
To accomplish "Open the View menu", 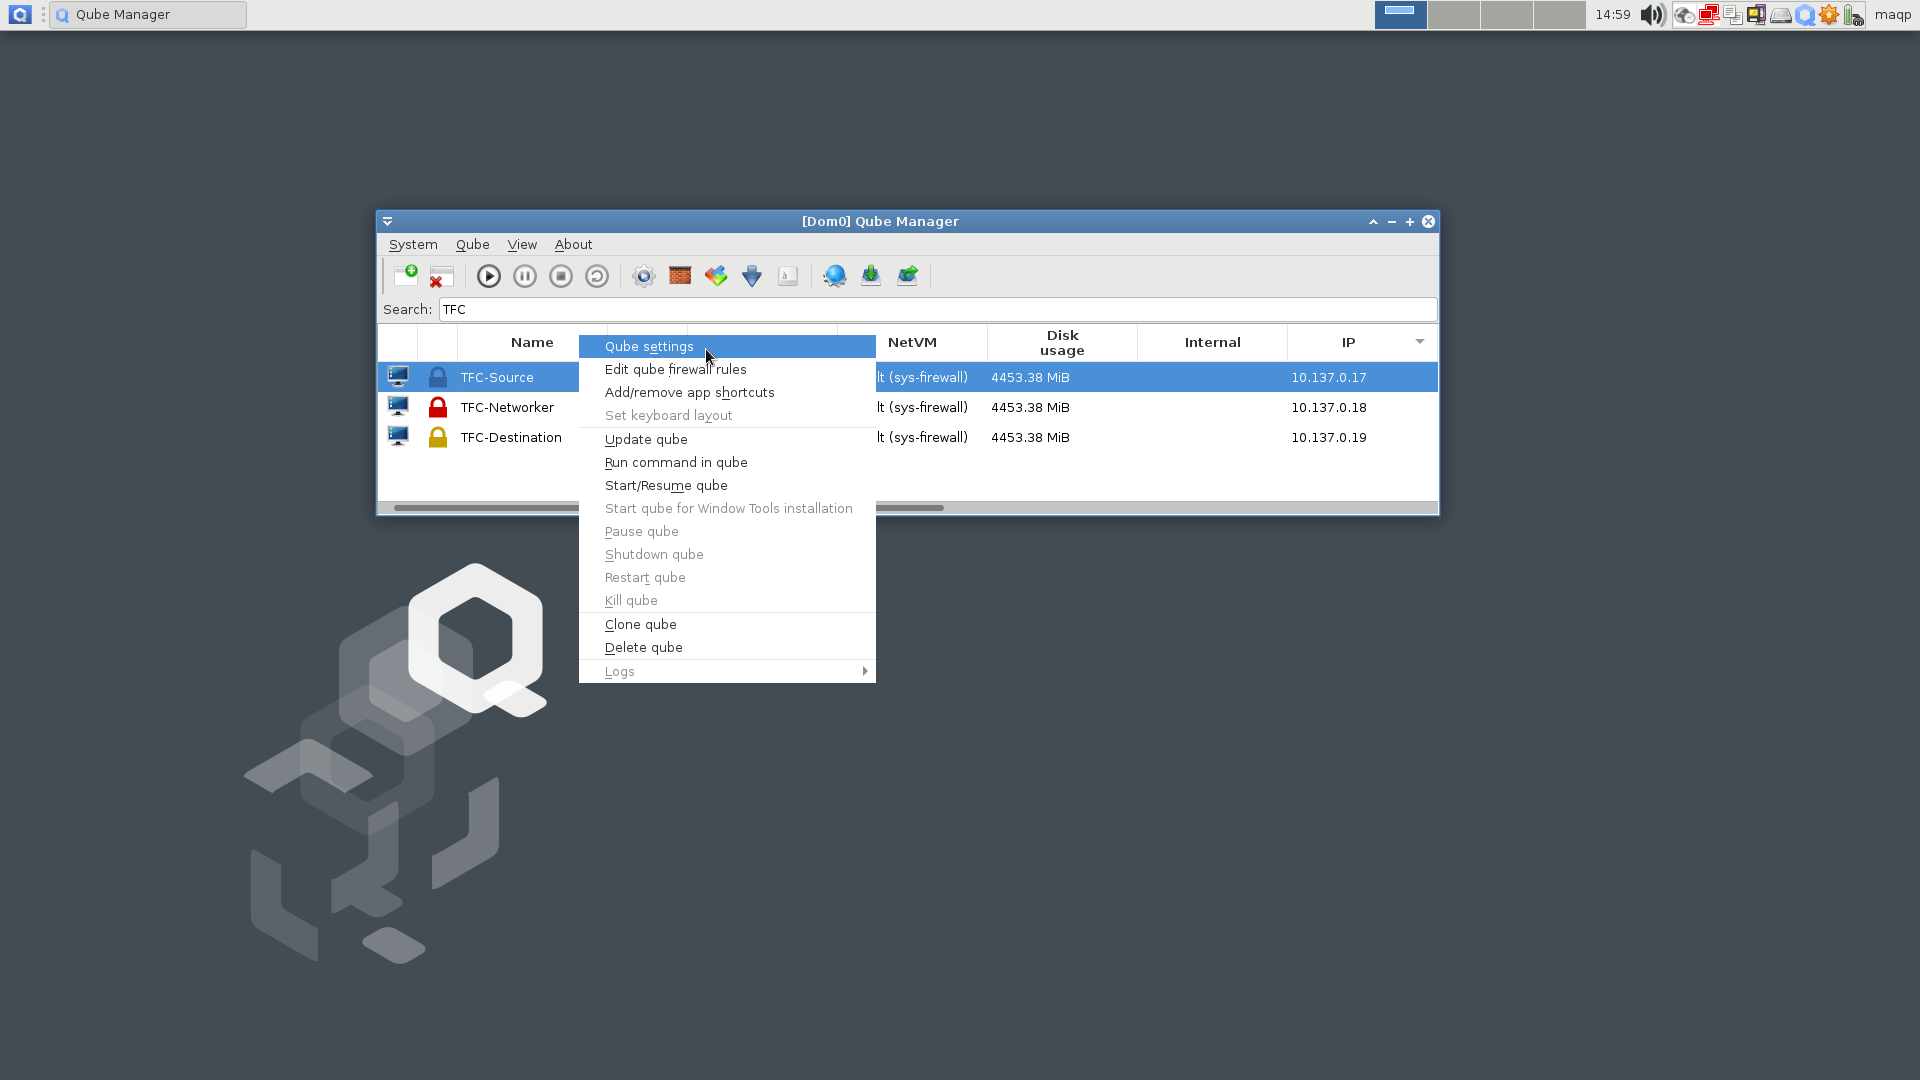I will point(521,245).
